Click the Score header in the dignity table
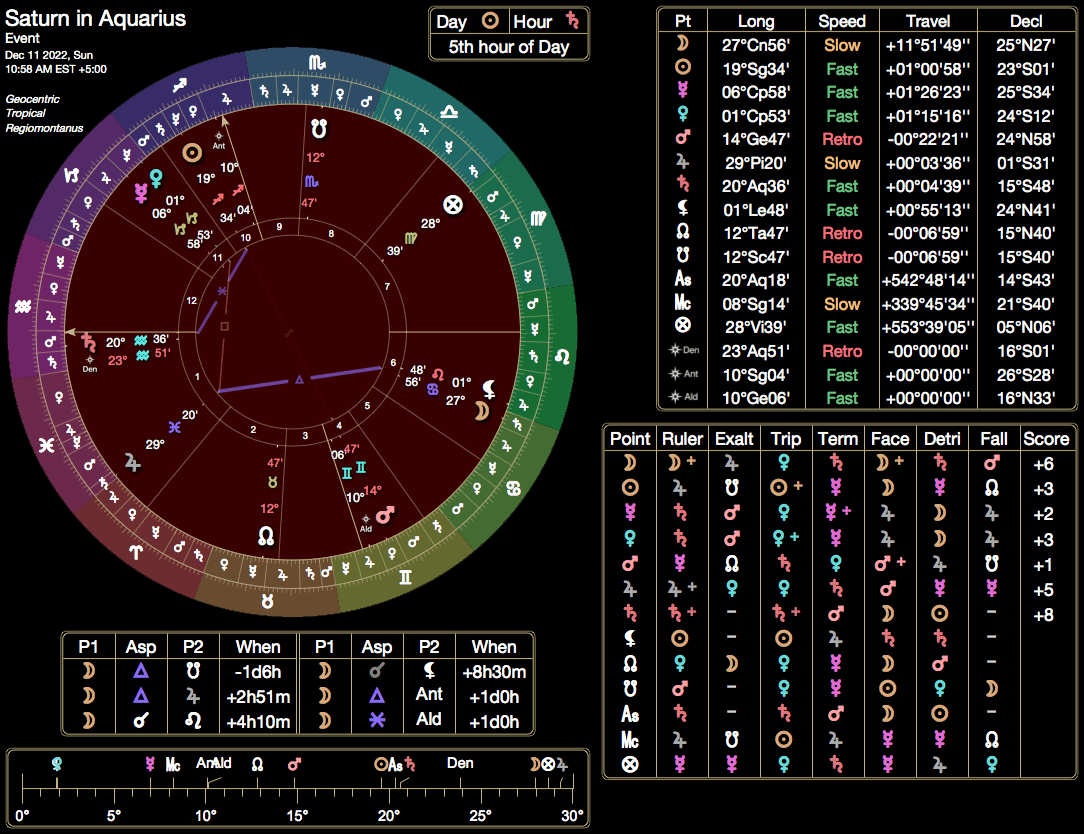The image size is (1084, 834). point(1046,438)
